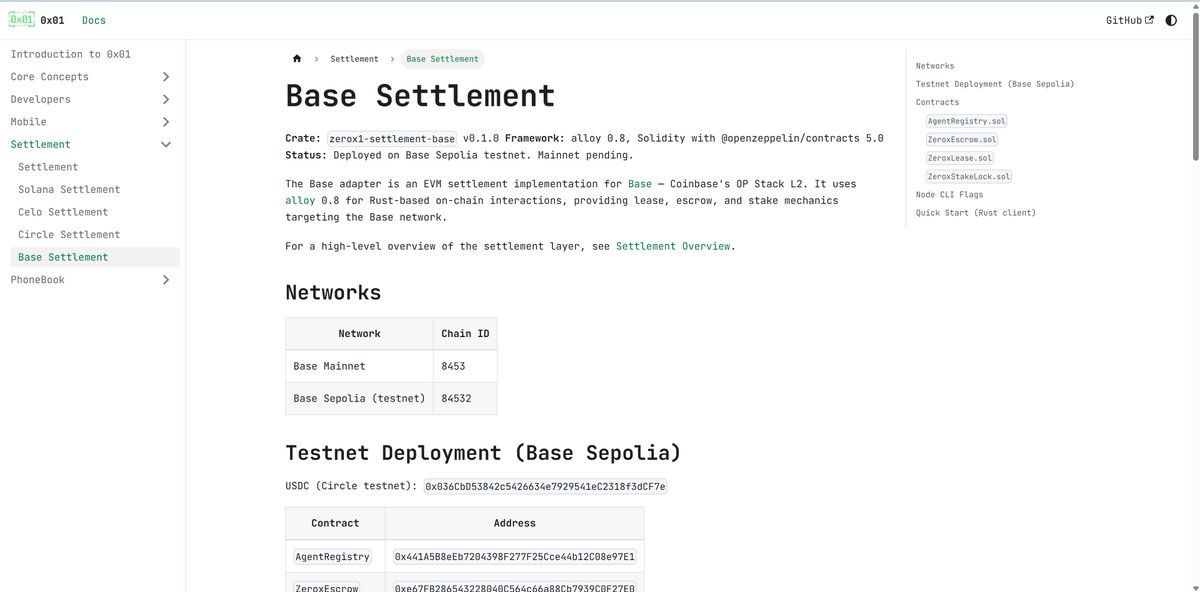
Task: Jump to ZeroxStakeLock.sol TOC entry
Action: [969, 176]
